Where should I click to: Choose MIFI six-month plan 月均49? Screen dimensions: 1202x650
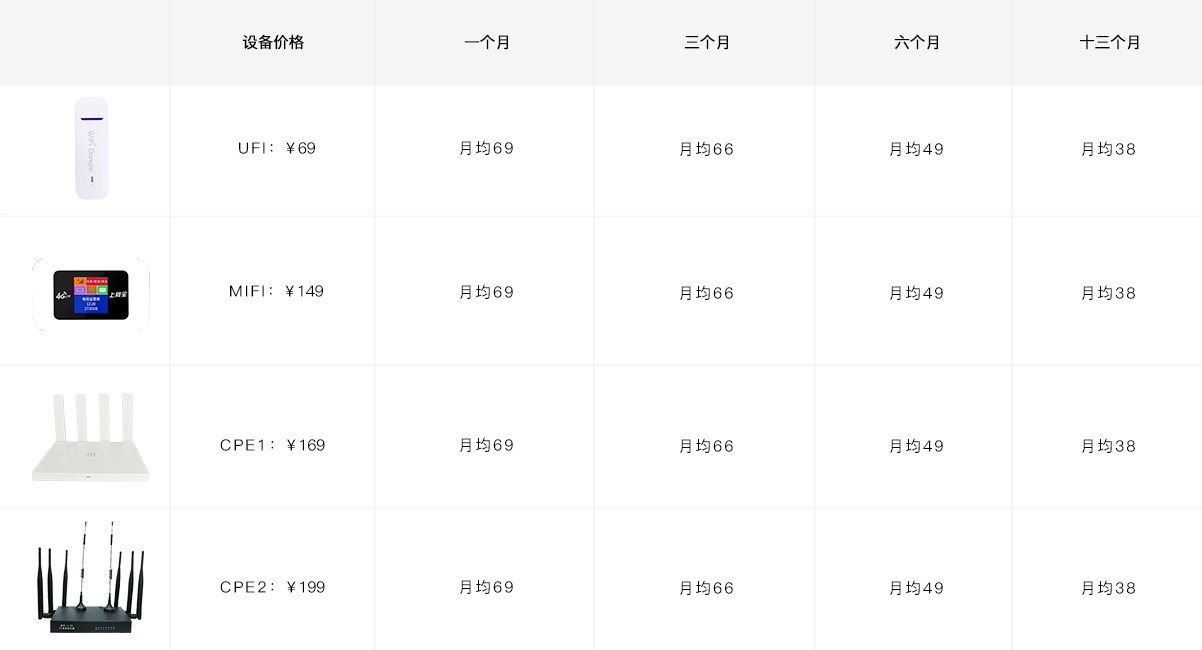[x=917, y=293]
